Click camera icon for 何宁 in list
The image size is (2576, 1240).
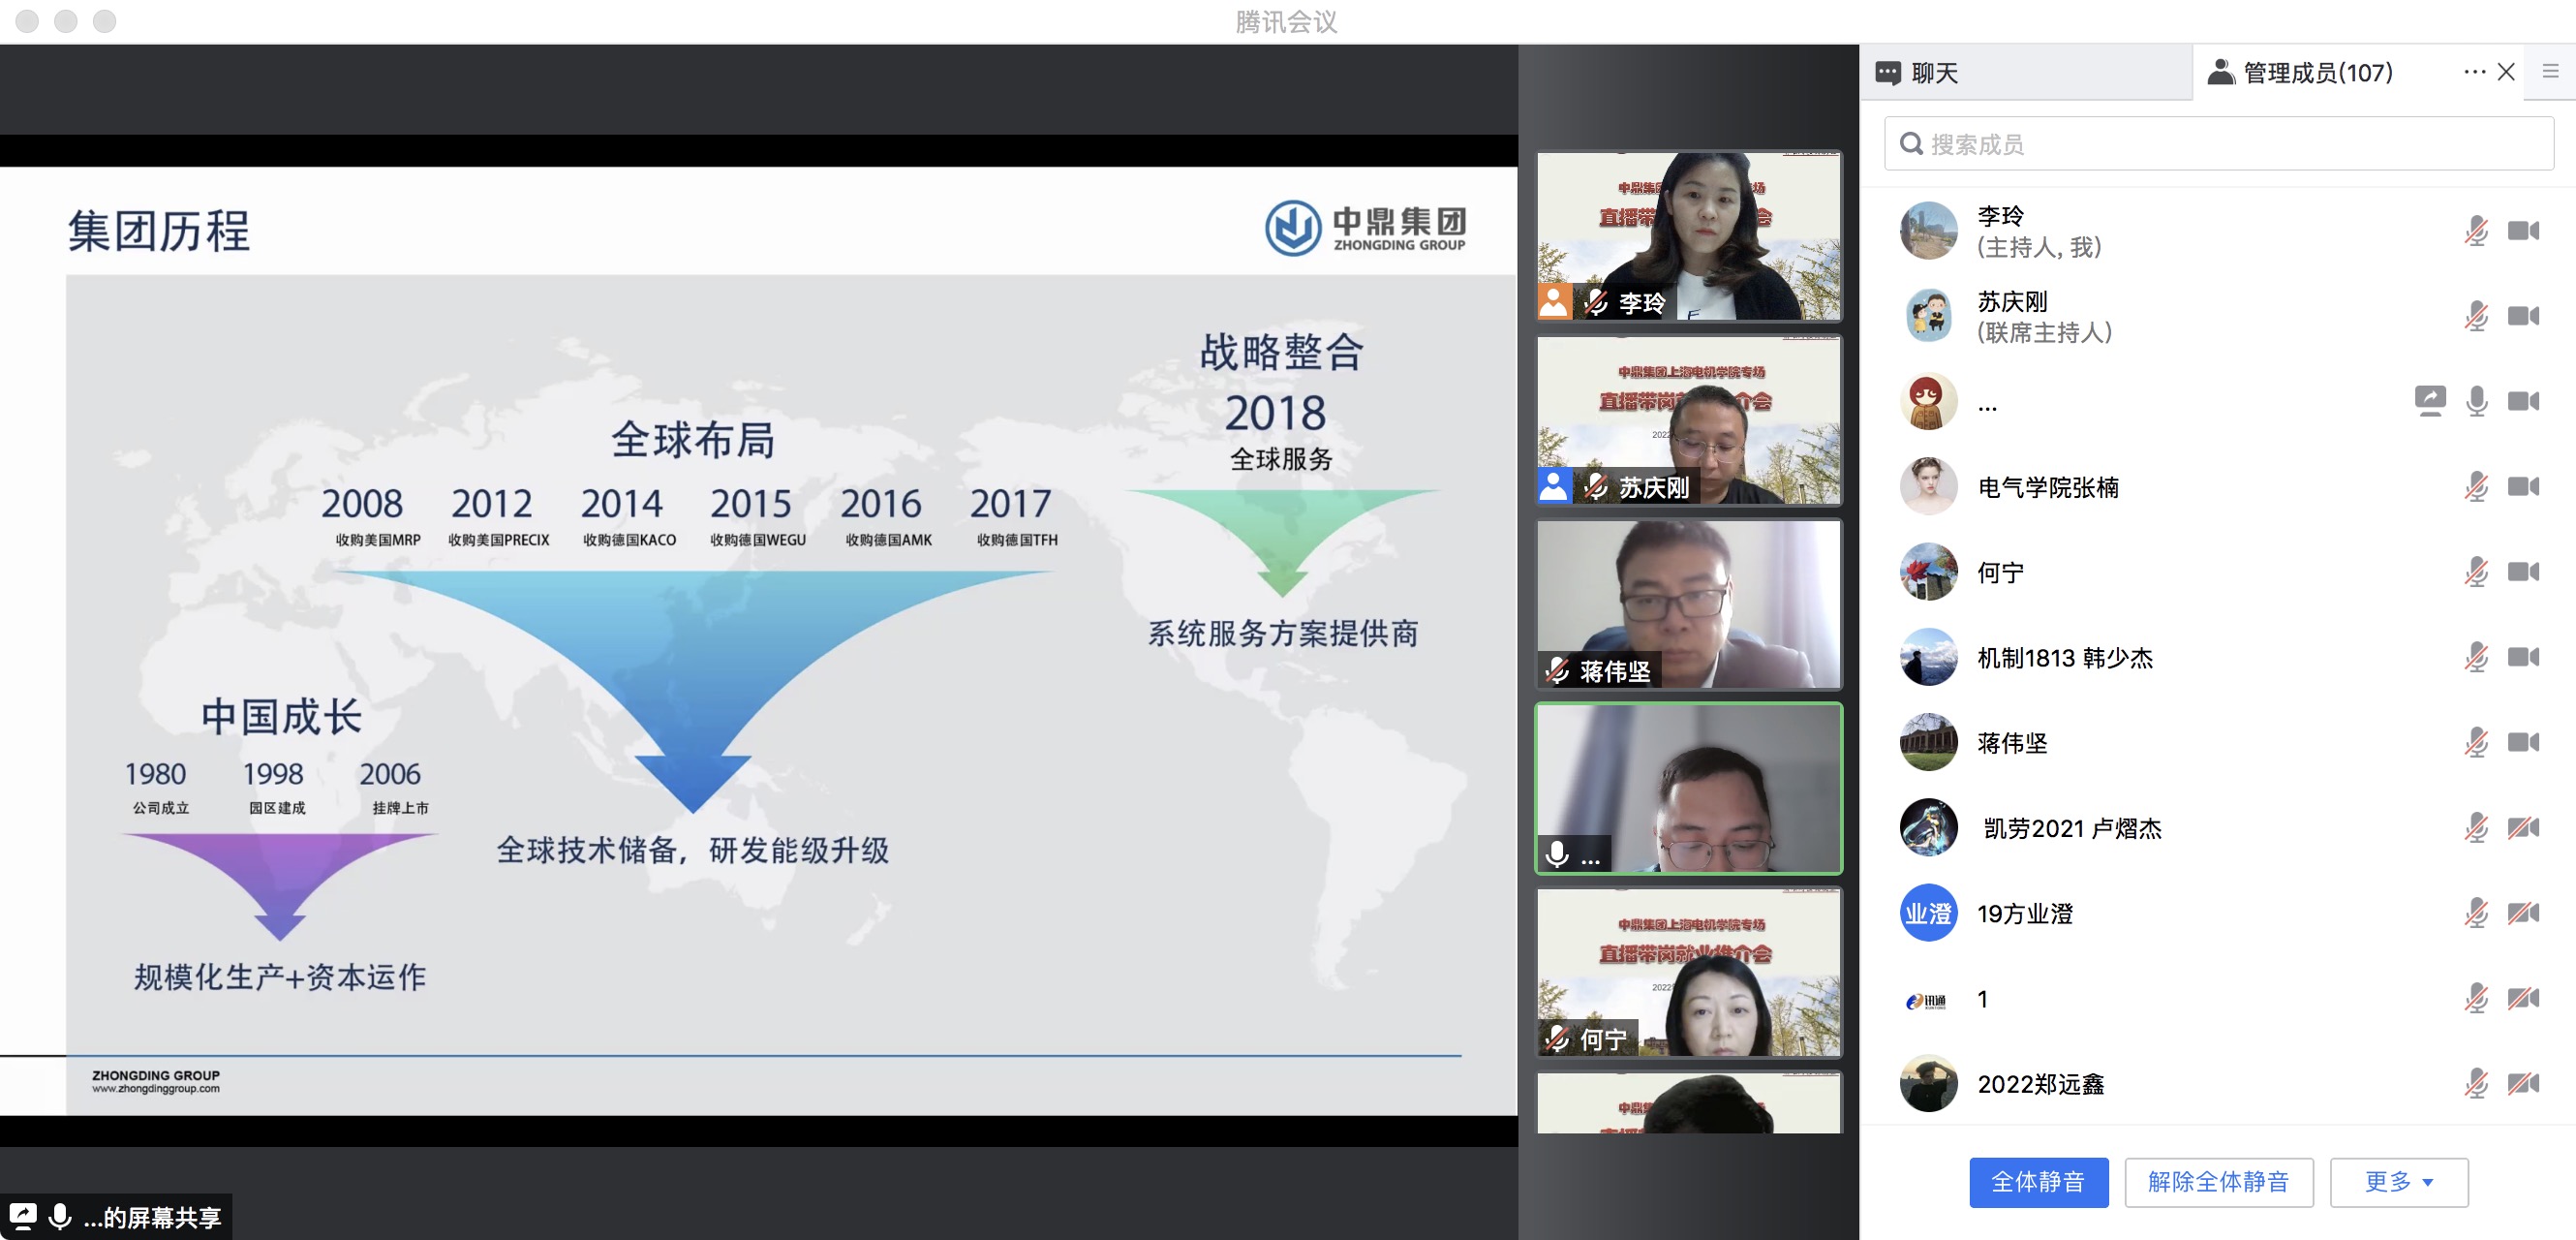(2522, 572)
